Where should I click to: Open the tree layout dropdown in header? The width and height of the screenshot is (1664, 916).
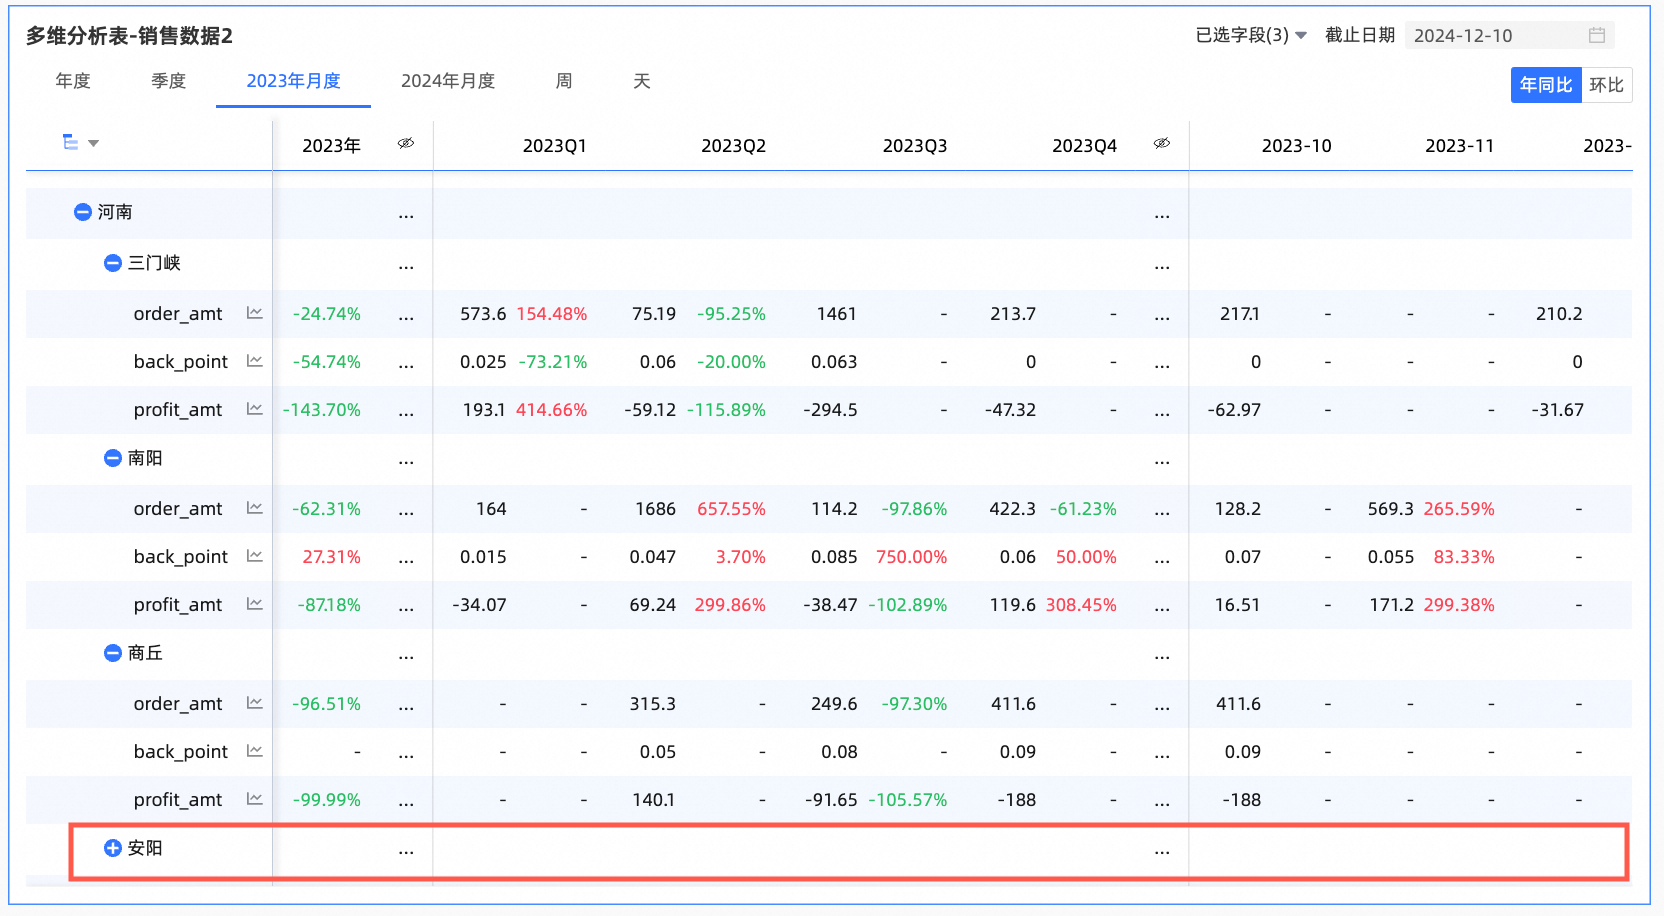pos(80,143)
